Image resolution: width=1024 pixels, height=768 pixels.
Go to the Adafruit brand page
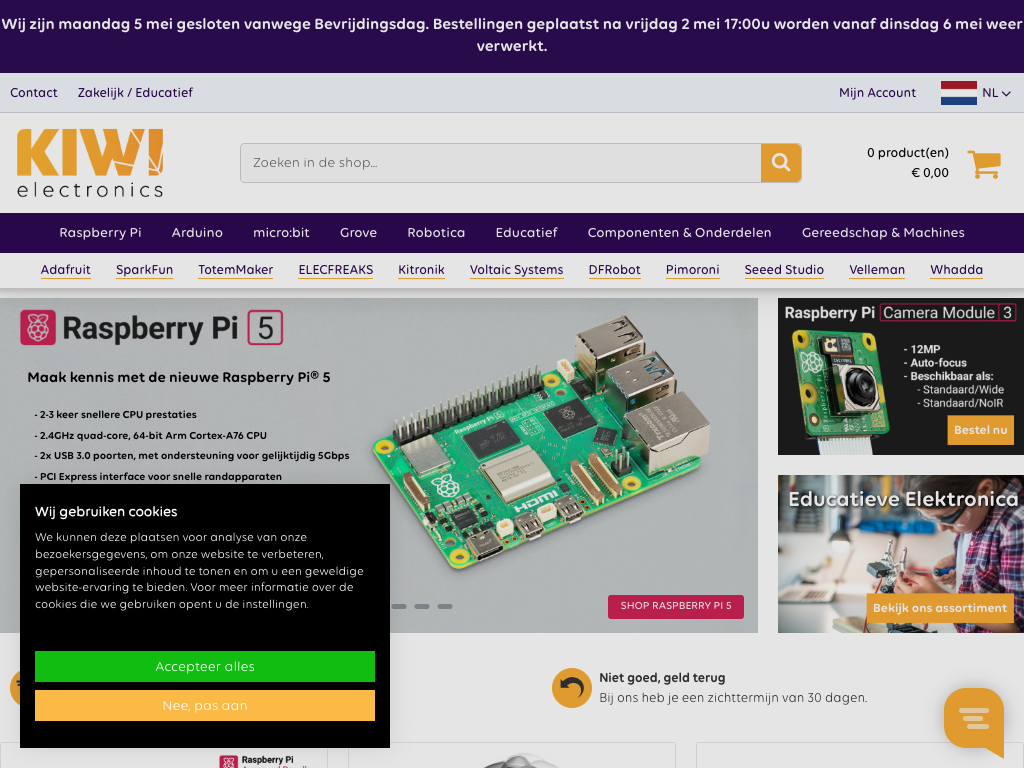click(x=65, y=270)
